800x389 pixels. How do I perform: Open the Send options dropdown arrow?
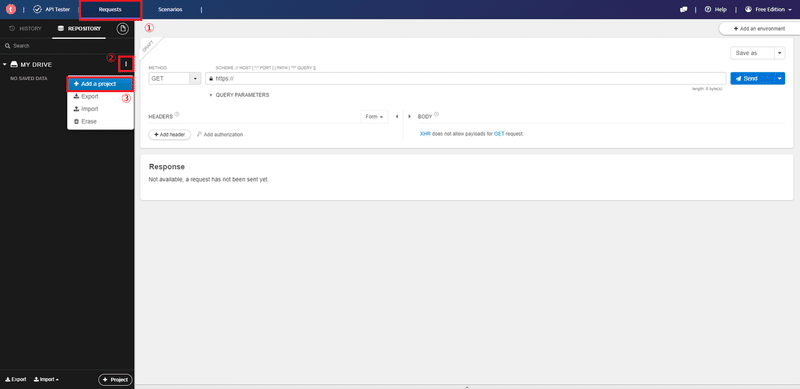click(x=780, y=79)
